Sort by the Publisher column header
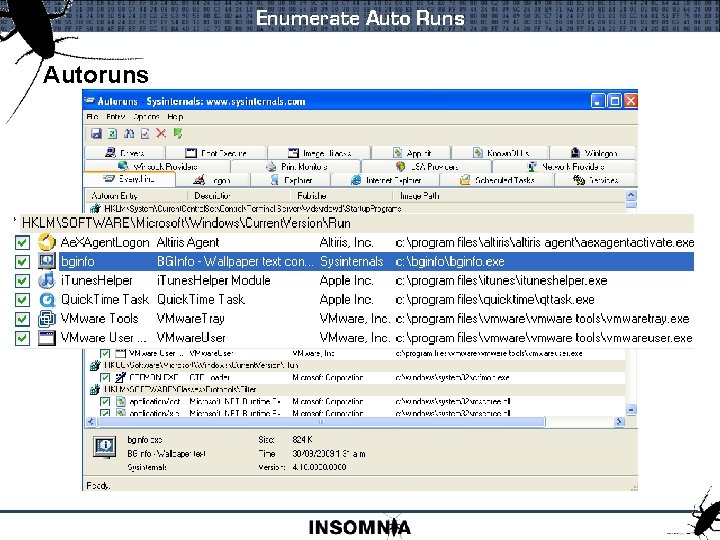The image size is (720, 540). click(343, 196)
